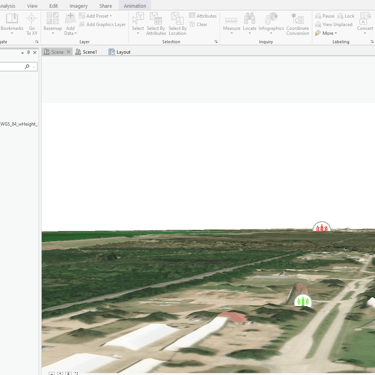Screen dimensions: 375x375
Task: Switch to the Layout view tab
Action: pos(119,52)
